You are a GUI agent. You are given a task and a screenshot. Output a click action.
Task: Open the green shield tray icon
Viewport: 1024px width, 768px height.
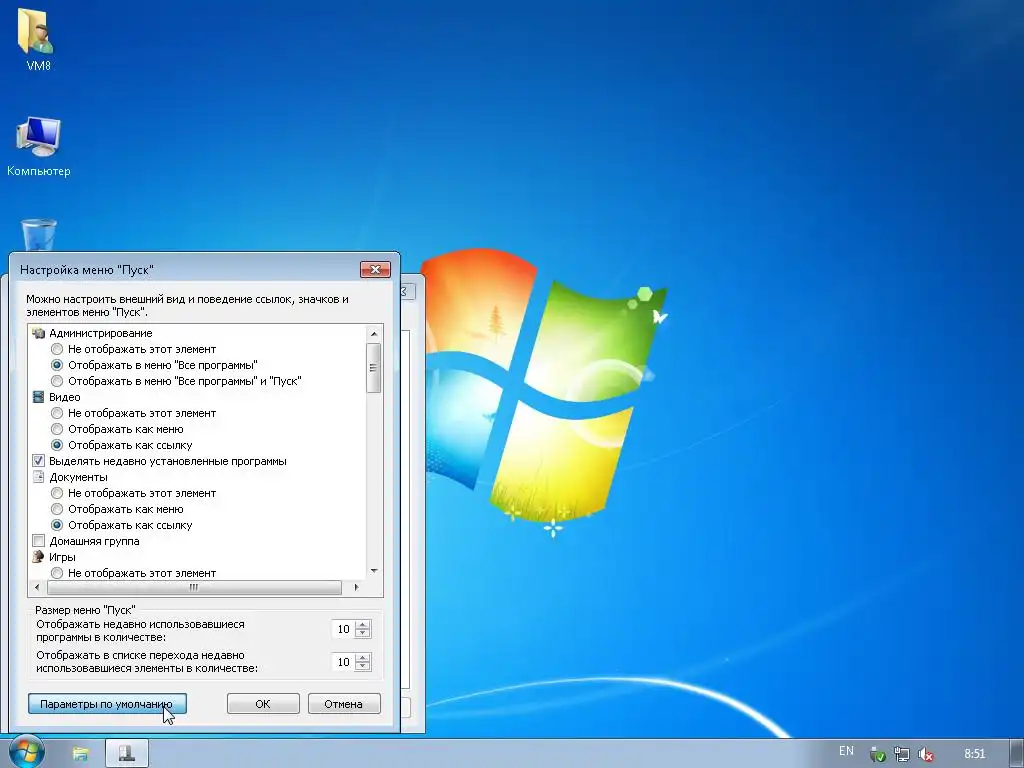878,754
